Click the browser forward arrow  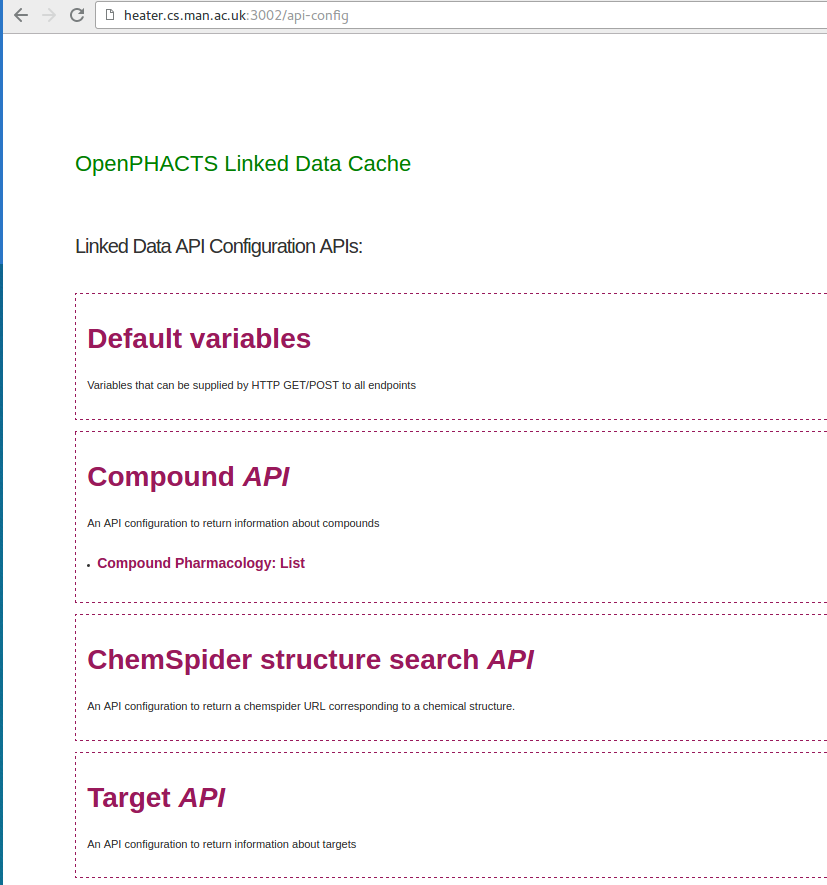pos(49,15)
